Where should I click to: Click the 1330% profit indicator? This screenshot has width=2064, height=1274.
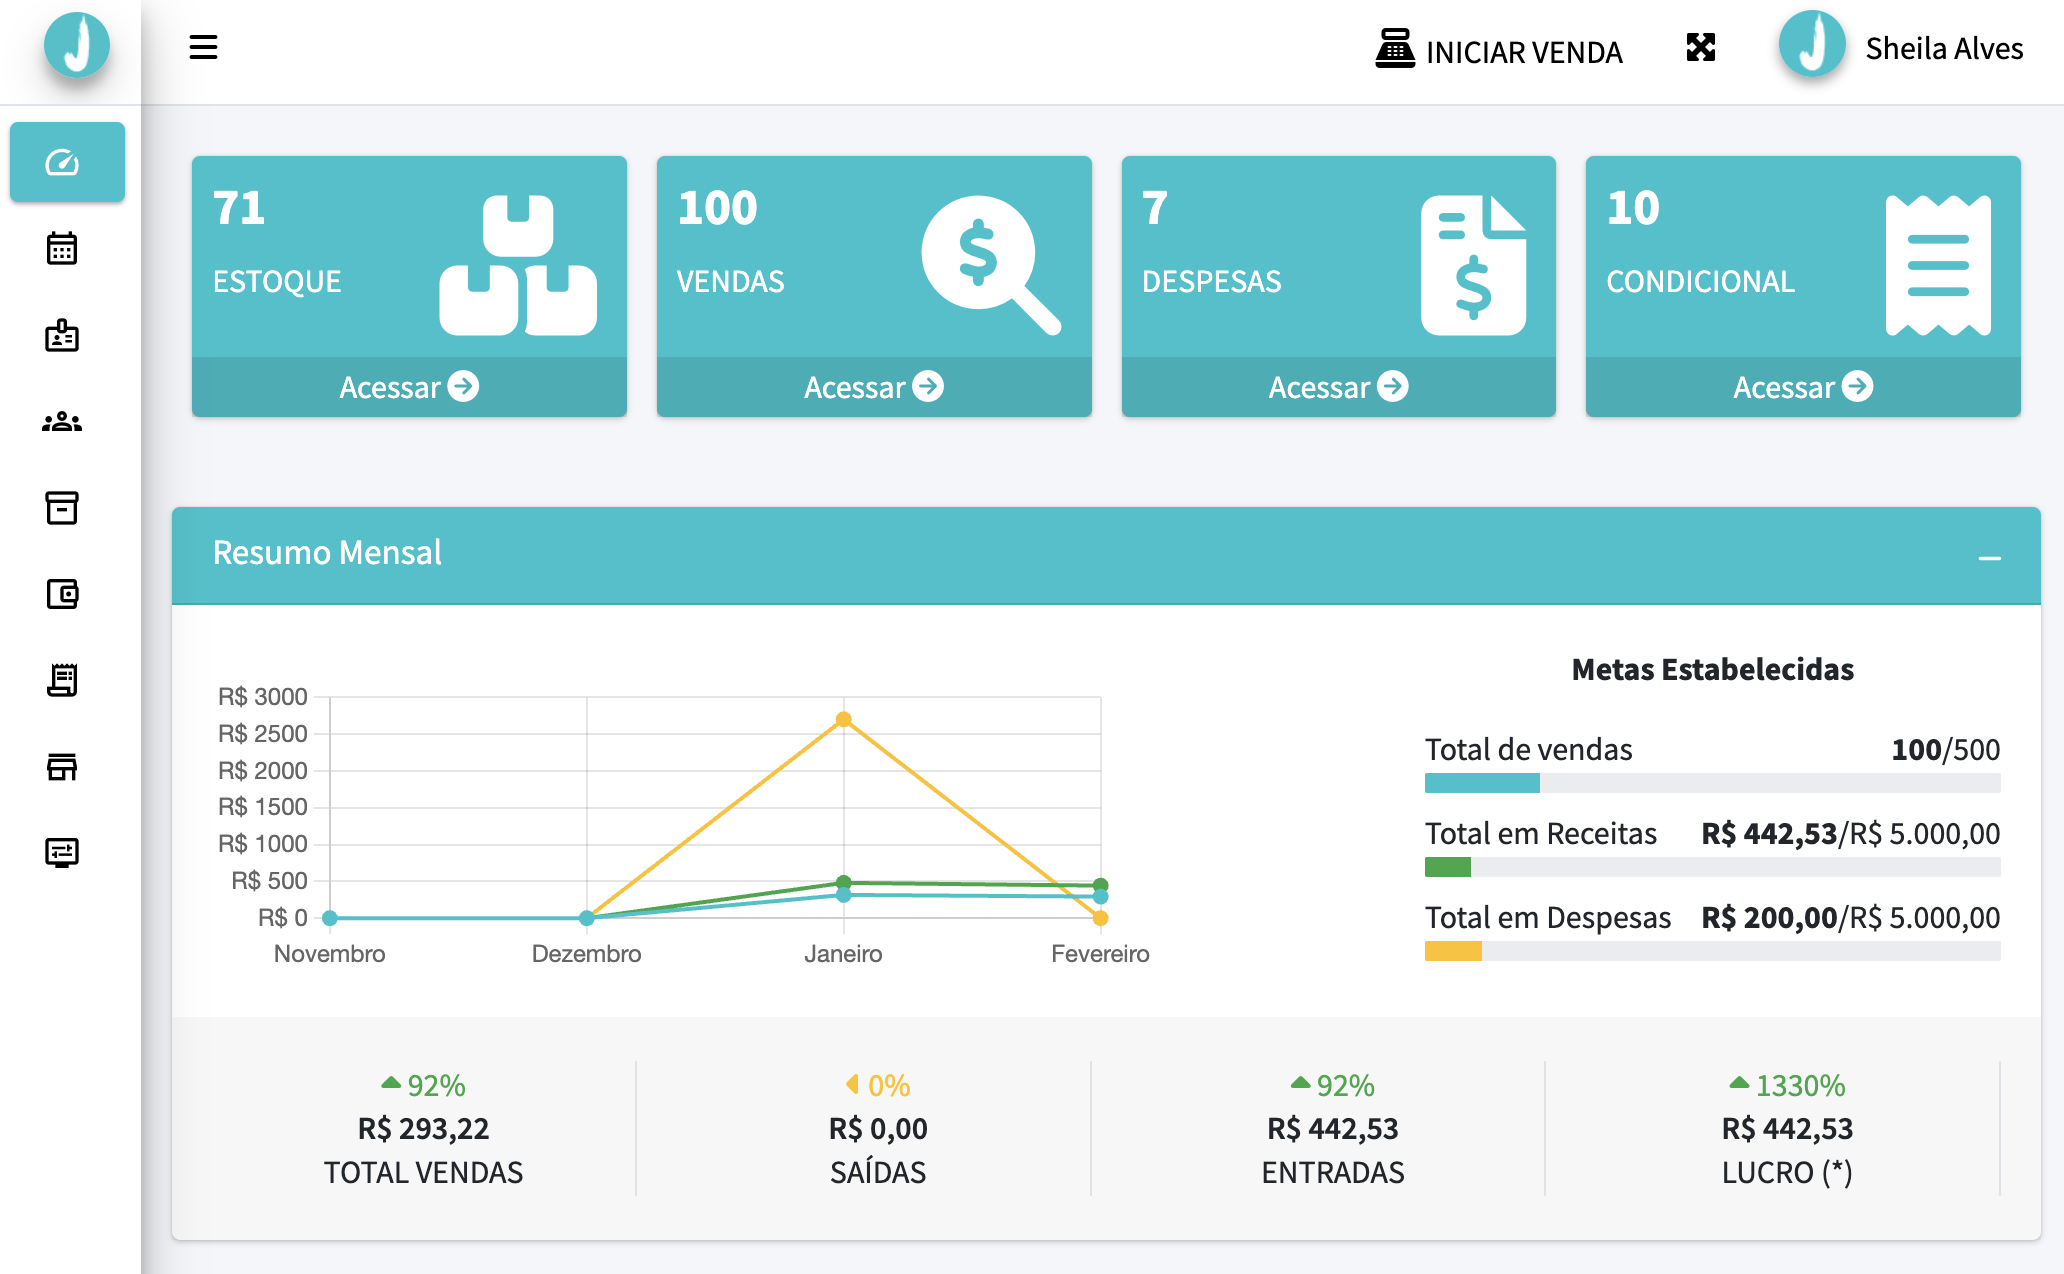pyautogui.click(x=1787, y=1085)
